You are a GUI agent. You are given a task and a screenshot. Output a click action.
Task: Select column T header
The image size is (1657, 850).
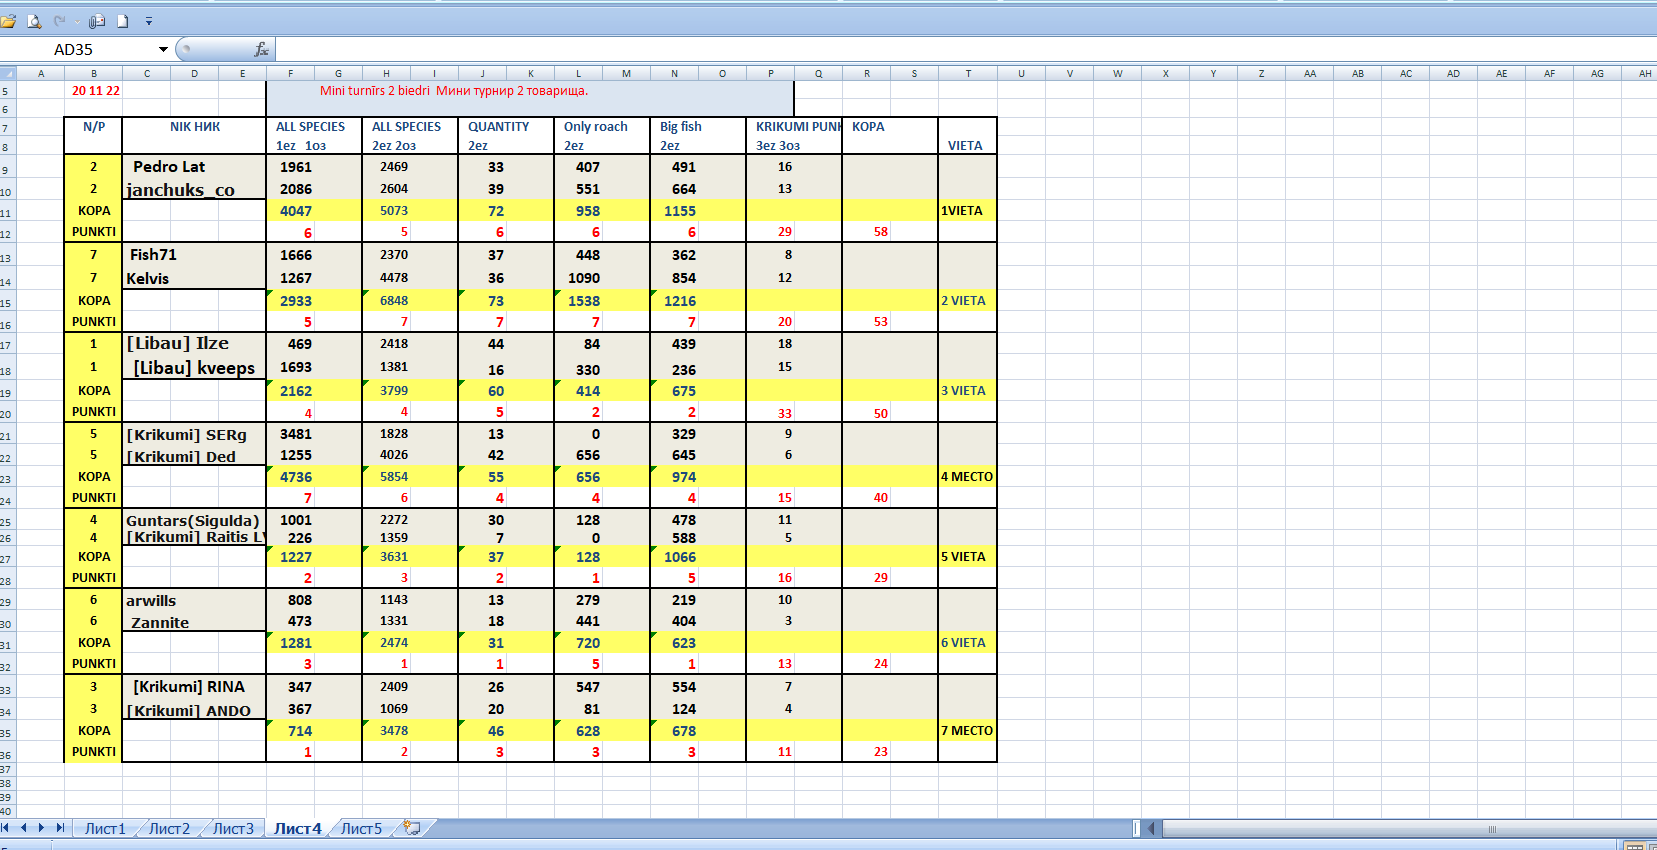coord(968,73)
